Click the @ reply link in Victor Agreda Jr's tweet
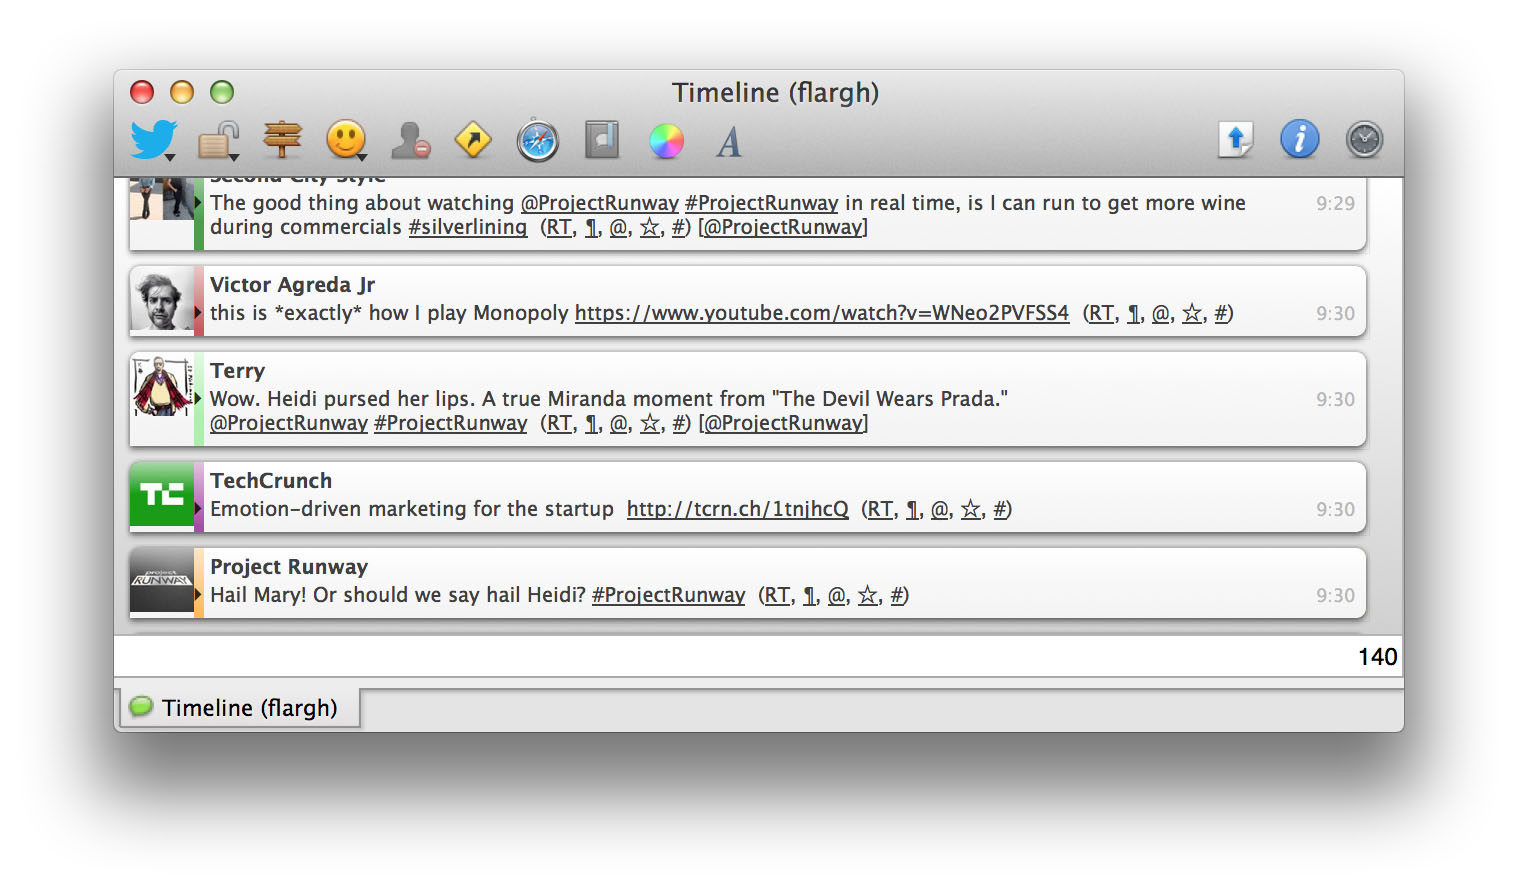The image size is (1518, 890). click(1161, 313)
